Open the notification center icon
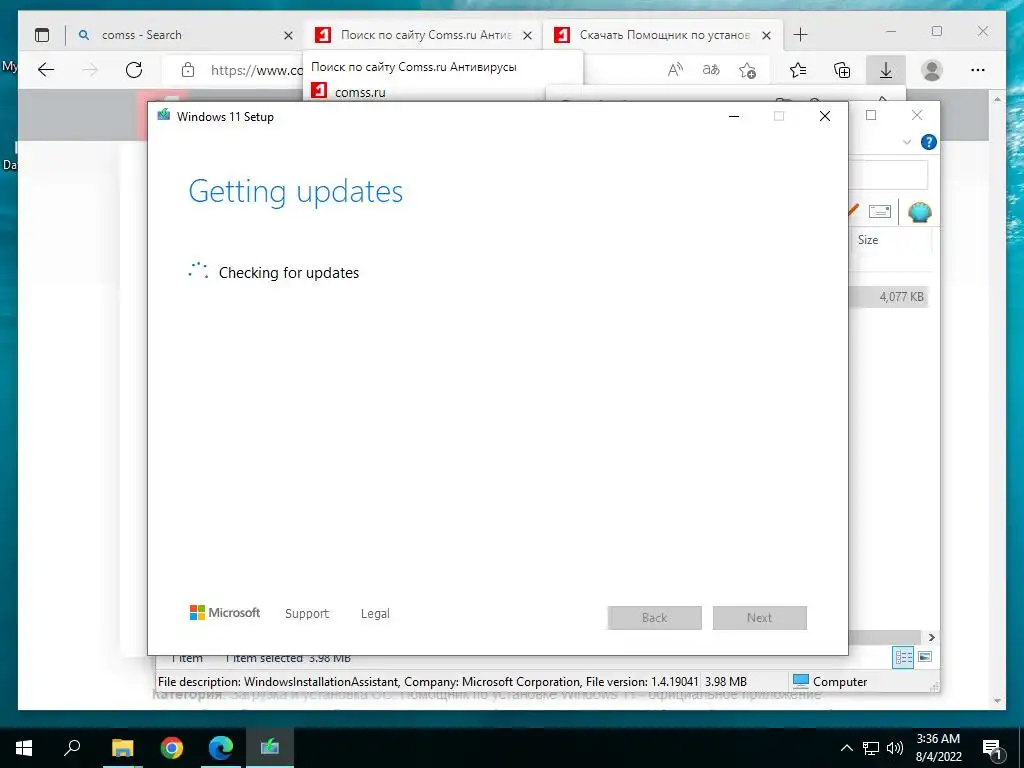Image resolution: width=1024 pixels, height=768 pixels. (x=992, y=749)
